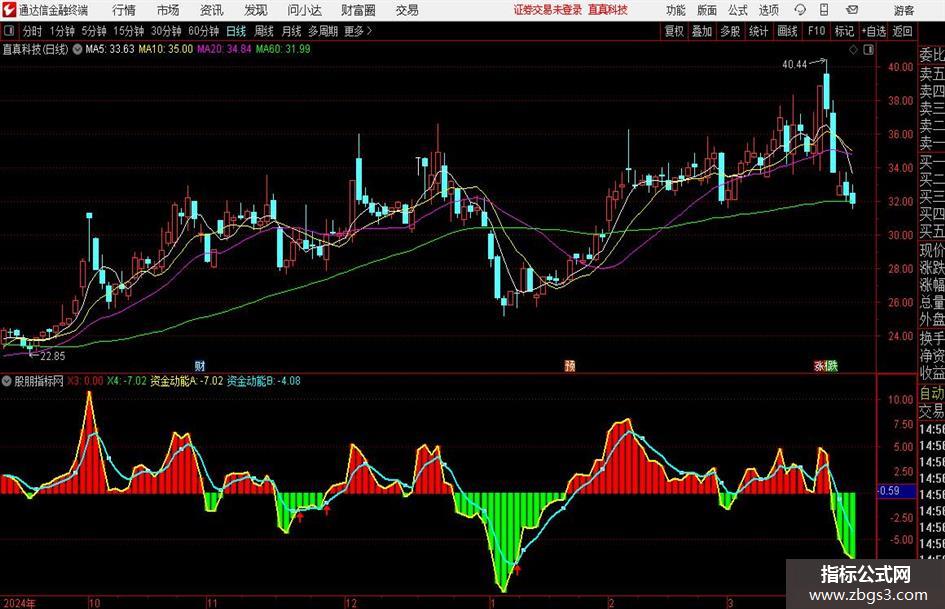Click the 画线 drawing button
The height and width of the screenshot is (609, 945).
787,31
